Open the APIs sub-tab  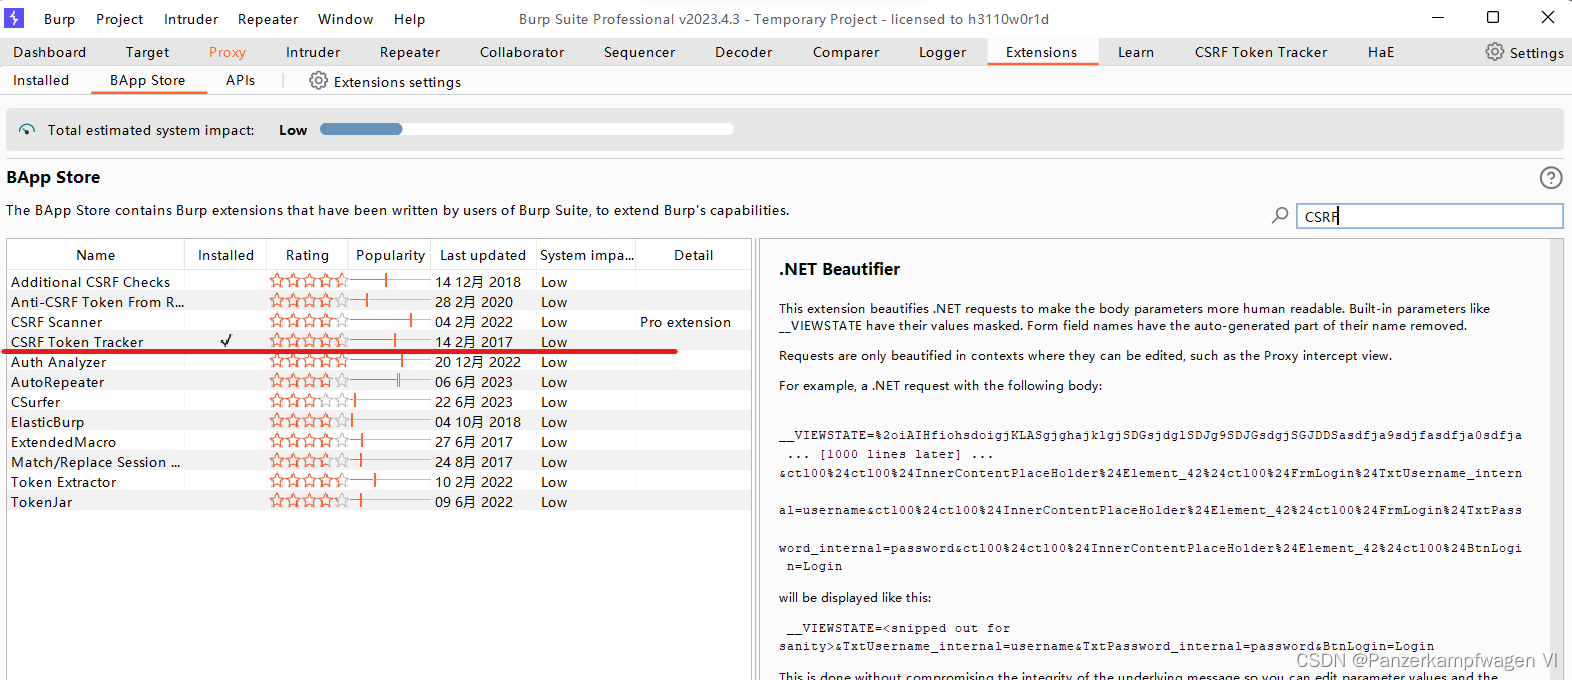coord(240,80)
